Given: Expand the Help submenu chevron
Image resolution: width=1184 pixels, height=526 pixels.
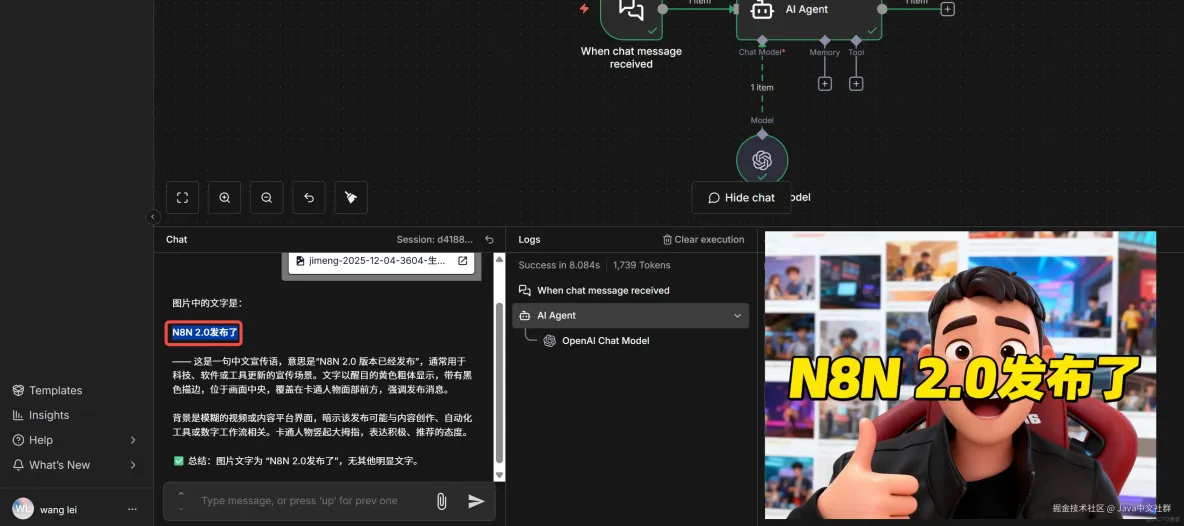Looking at the screenshot, I should coord(133,440).
